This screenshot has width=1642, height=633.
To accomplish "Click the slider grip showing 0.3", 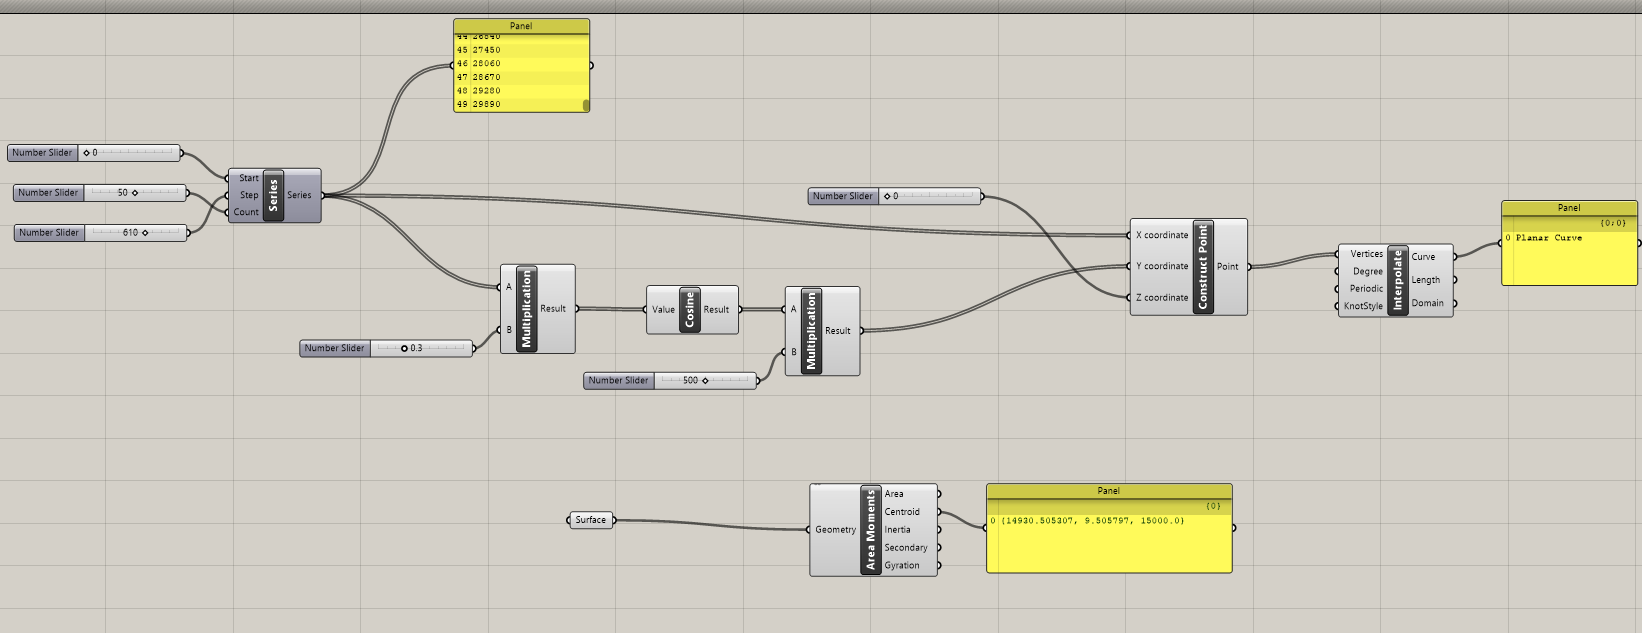I will (404, 349).
